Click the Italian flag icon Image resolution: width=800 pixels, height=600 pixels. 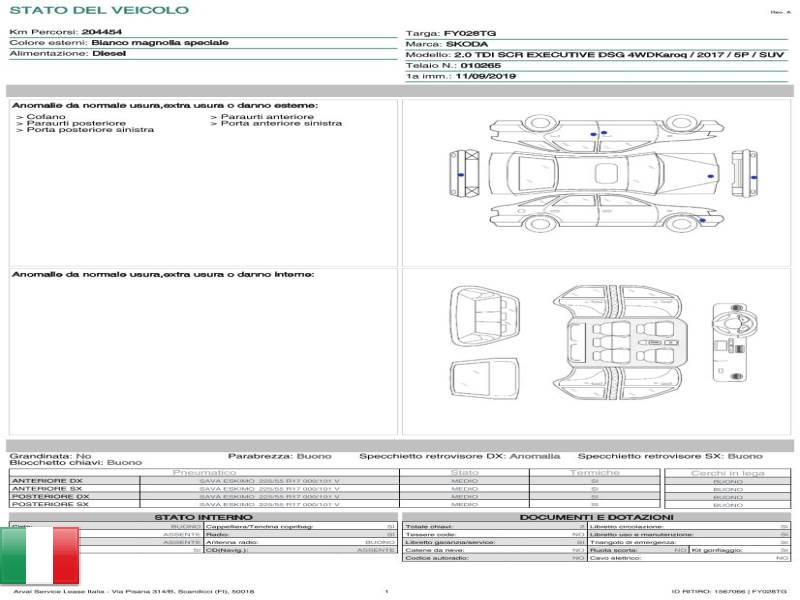tap(39, 556)
